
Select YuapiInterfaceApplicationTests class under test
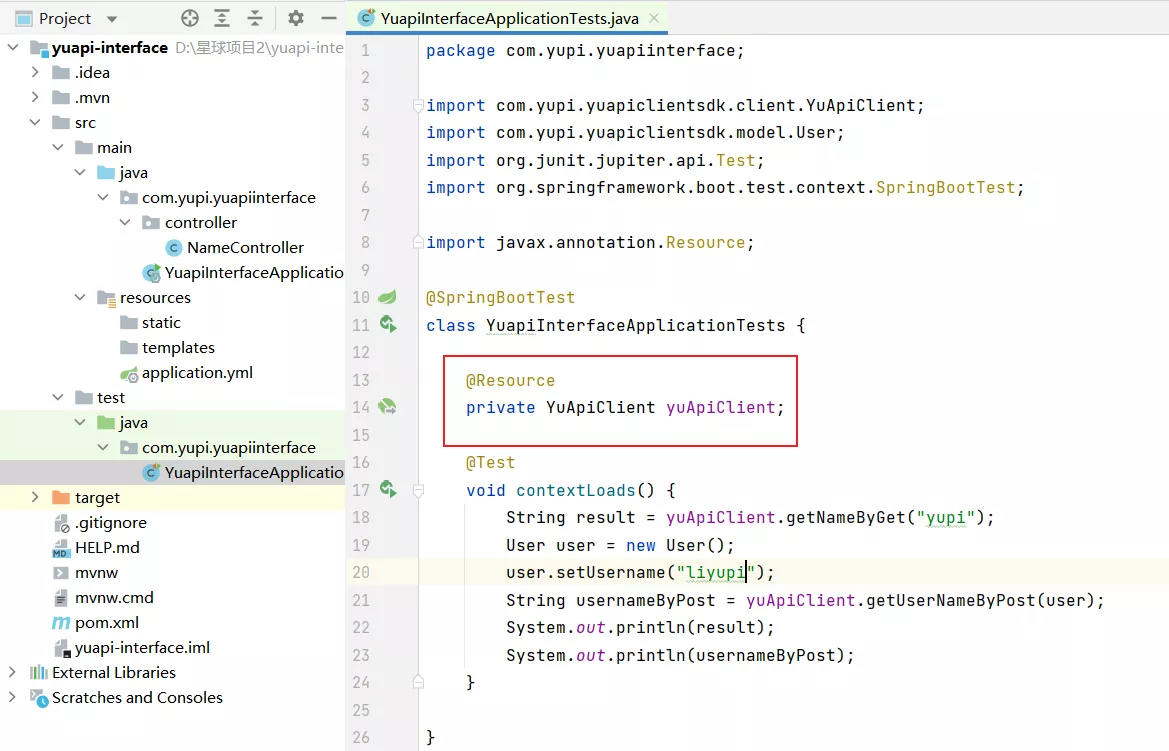click(x=254, y=472)
